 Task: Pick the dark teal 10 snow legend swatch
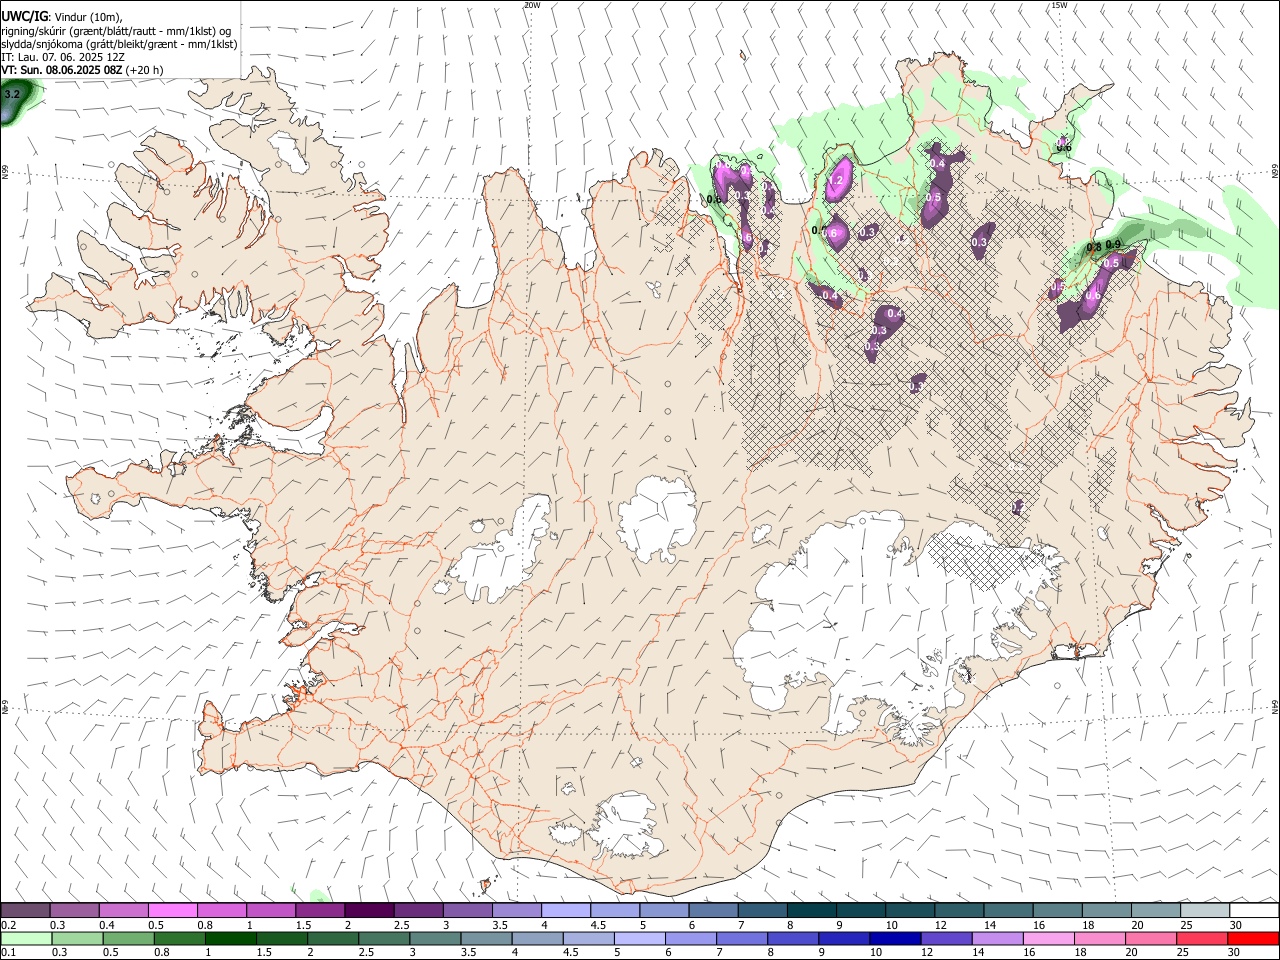909,910
